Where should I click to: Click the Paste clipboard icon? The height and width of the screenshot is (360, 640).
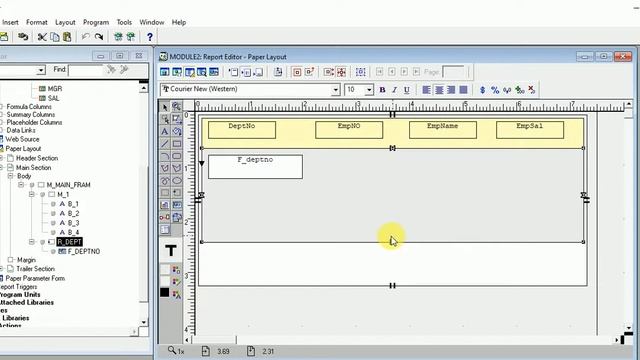pos(67,37)
